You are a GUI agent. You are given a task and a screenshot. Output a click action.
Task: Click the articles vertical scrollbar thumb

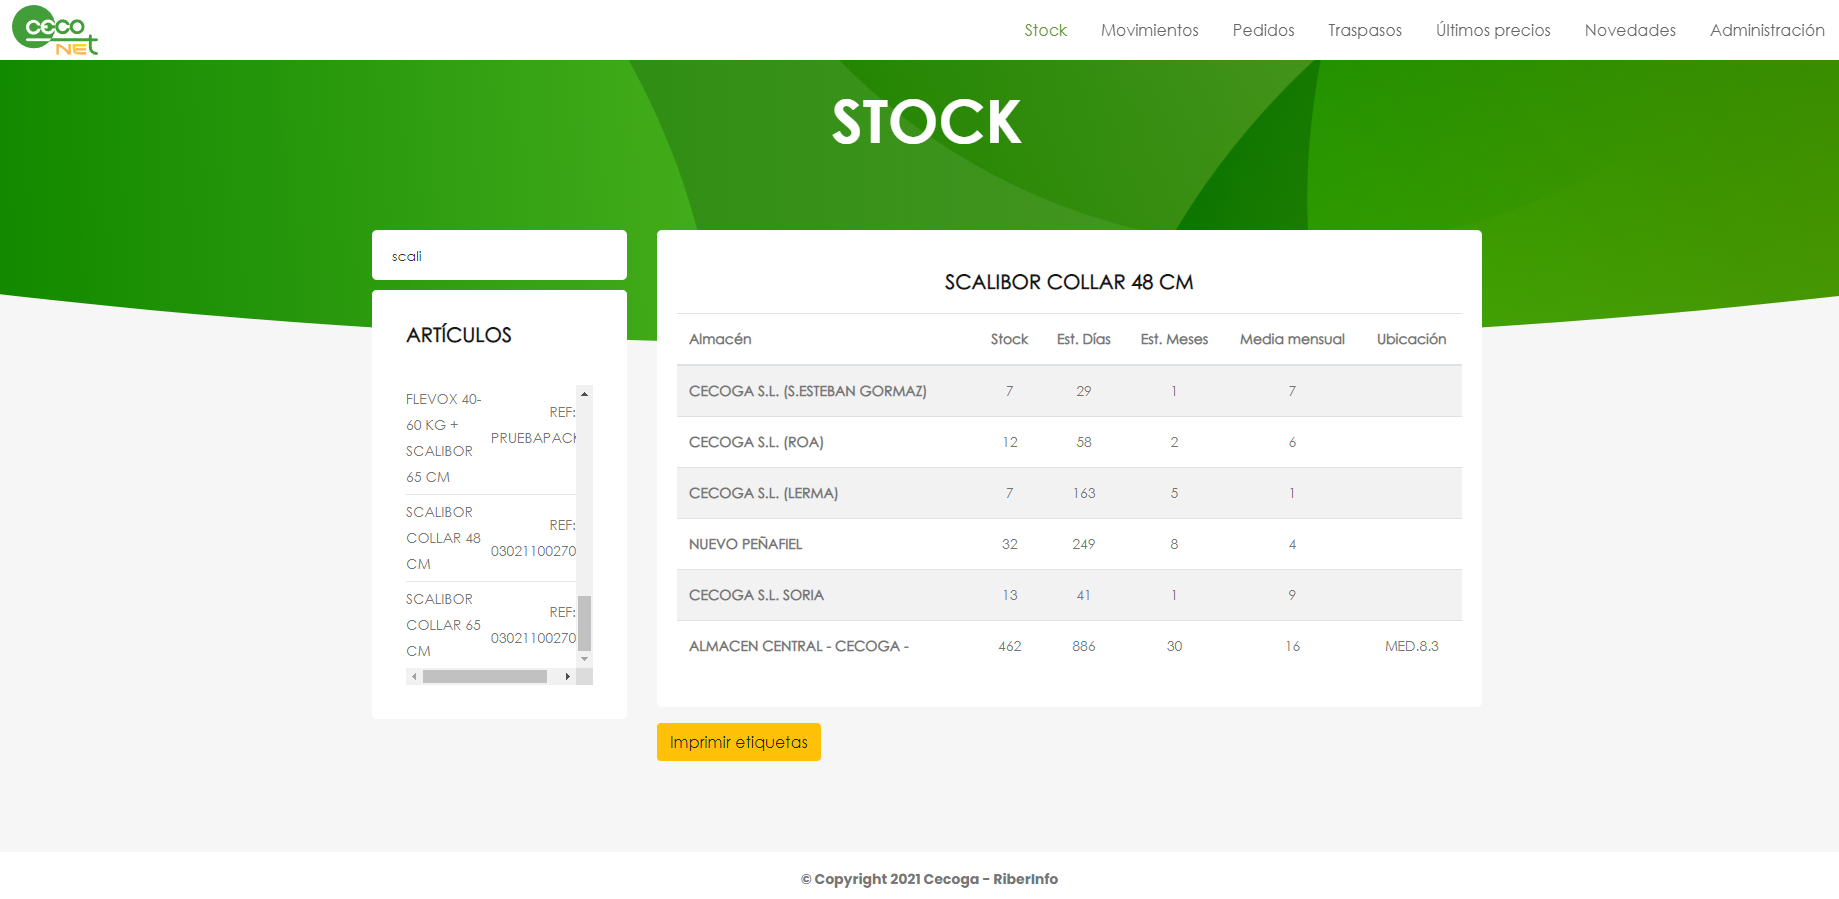click(585, 623)
